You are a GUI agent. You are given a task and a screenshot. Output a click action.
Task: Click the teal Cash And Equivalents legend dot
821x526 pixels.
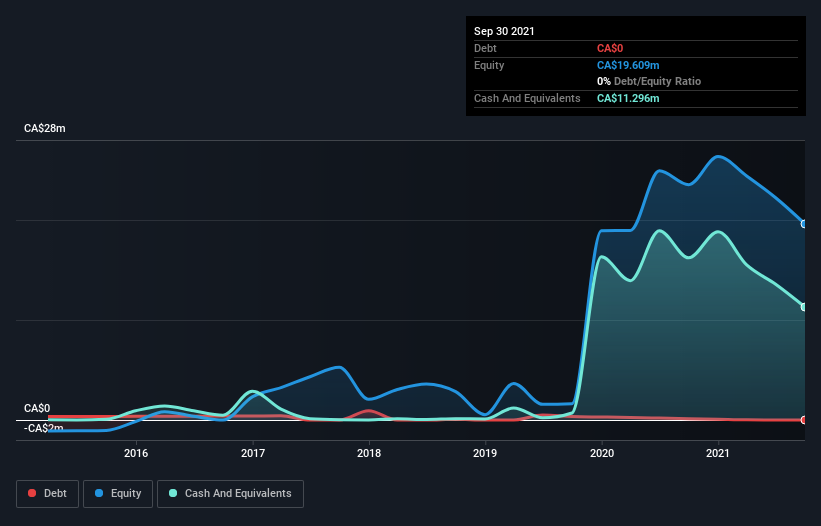point(173,493)
